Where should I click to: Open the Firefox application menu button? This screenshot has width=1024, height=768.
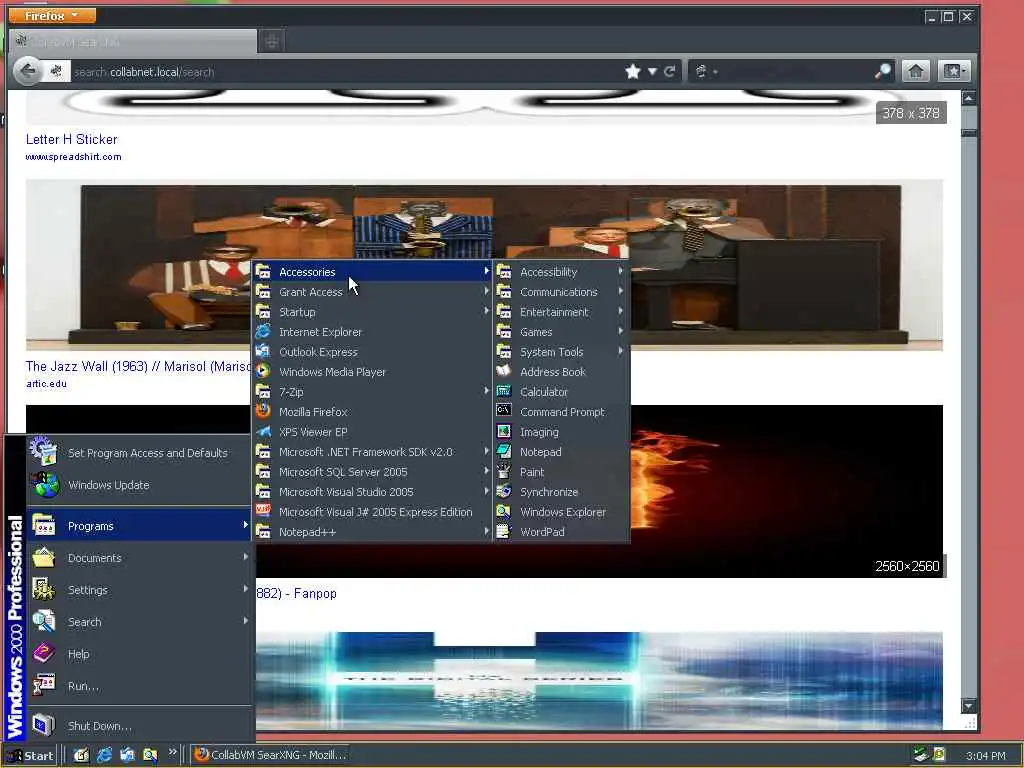(52, 15)
